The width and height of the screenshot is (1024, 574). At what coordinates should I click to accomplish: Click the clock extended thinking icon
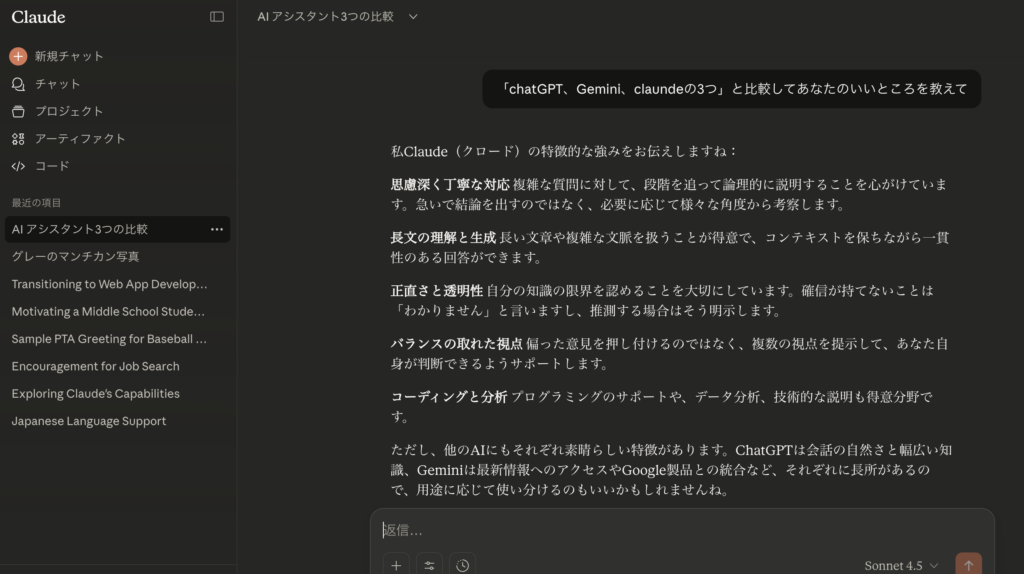tap(462, 565)
